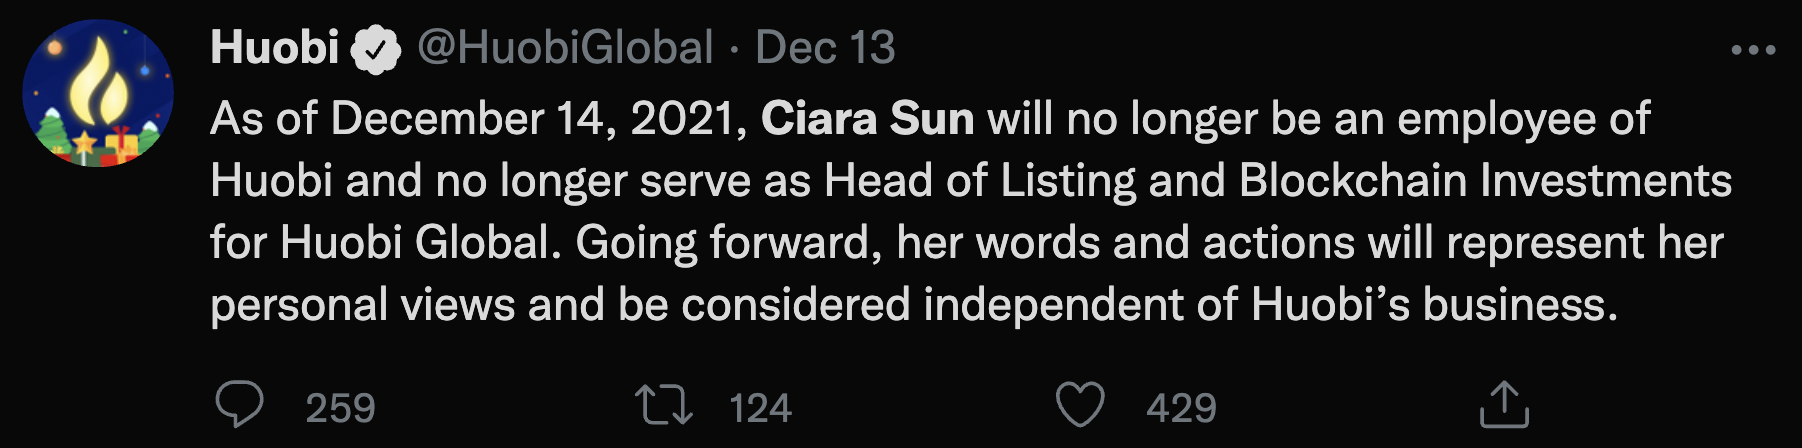The height and width of the screenshot is (448, 1802).
Task: Click the 259 replies count
Action: [340, 408]
